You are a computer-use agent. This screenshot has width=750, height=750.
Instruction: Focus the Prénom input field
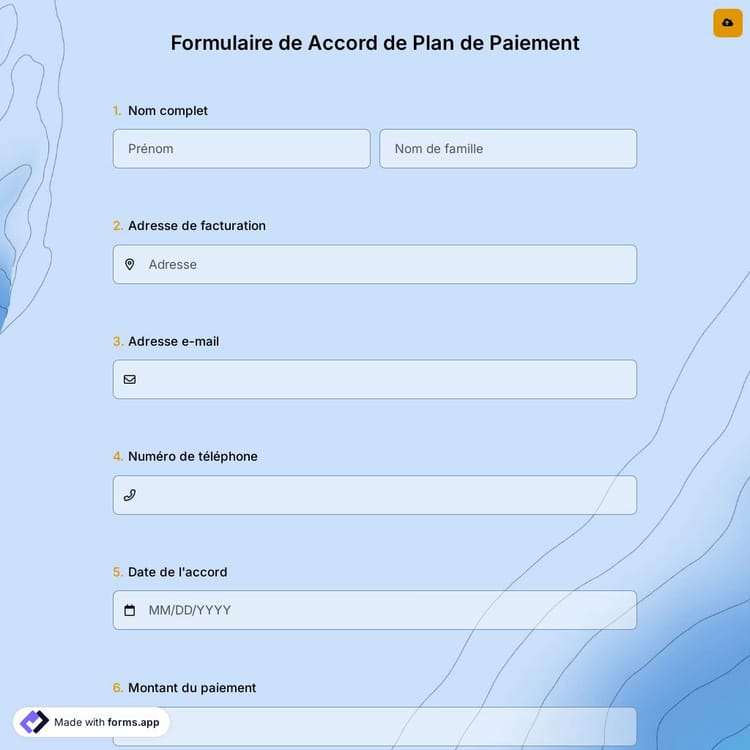click(x=241, y=149)
